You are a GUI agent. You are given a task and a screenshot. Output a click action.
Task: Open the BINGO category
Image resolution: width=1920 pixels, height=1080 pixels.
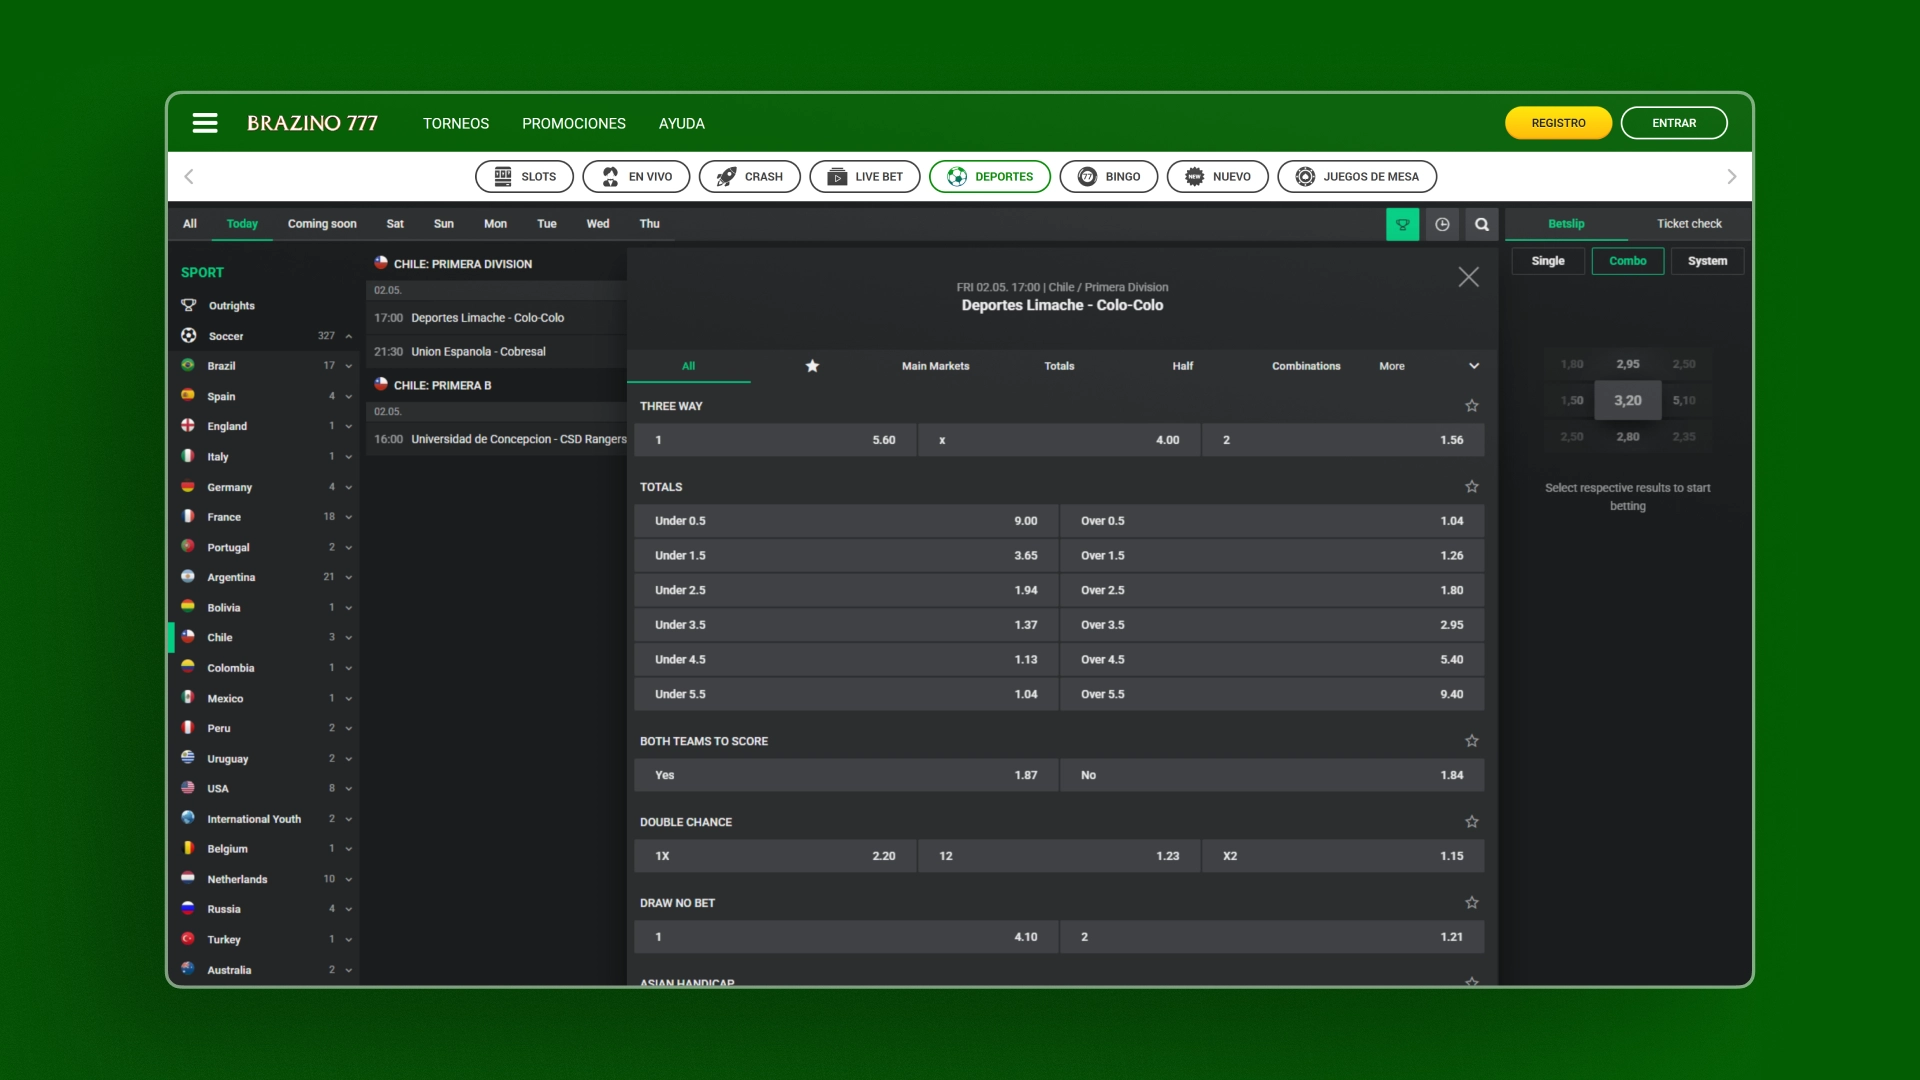click(1108, 177)
